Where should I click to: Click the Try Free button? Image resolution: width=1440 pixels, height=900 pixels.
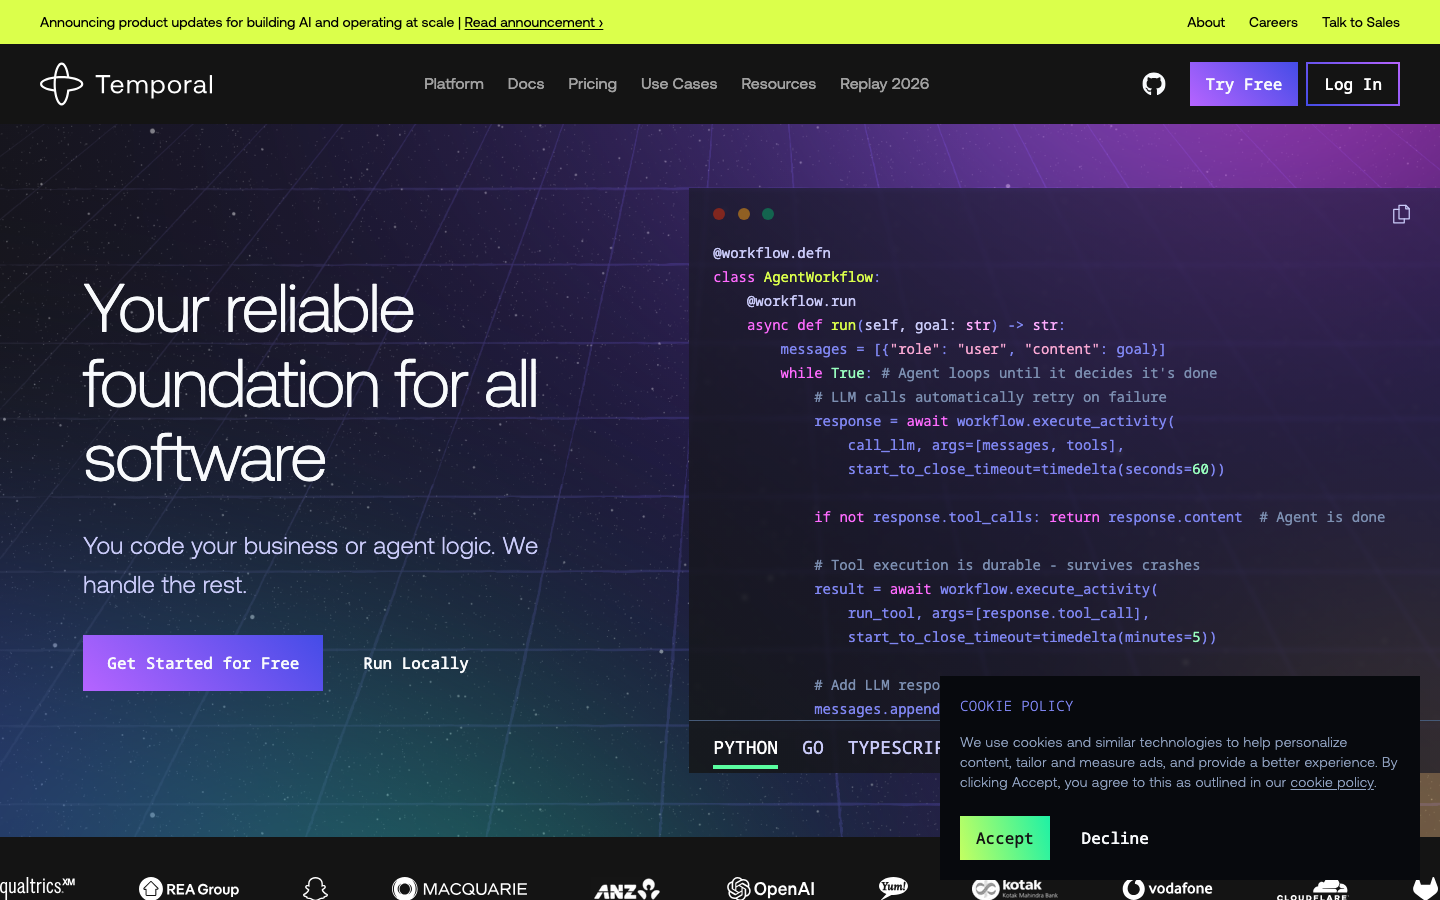click(1243, 84)
